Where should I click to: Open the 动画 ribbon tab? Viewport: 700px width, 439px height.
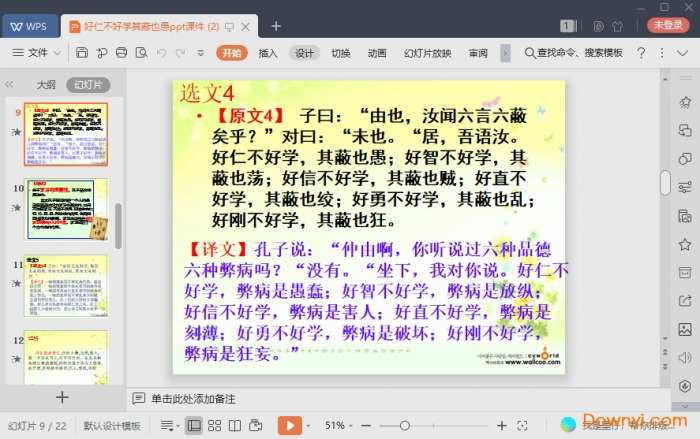377,53
